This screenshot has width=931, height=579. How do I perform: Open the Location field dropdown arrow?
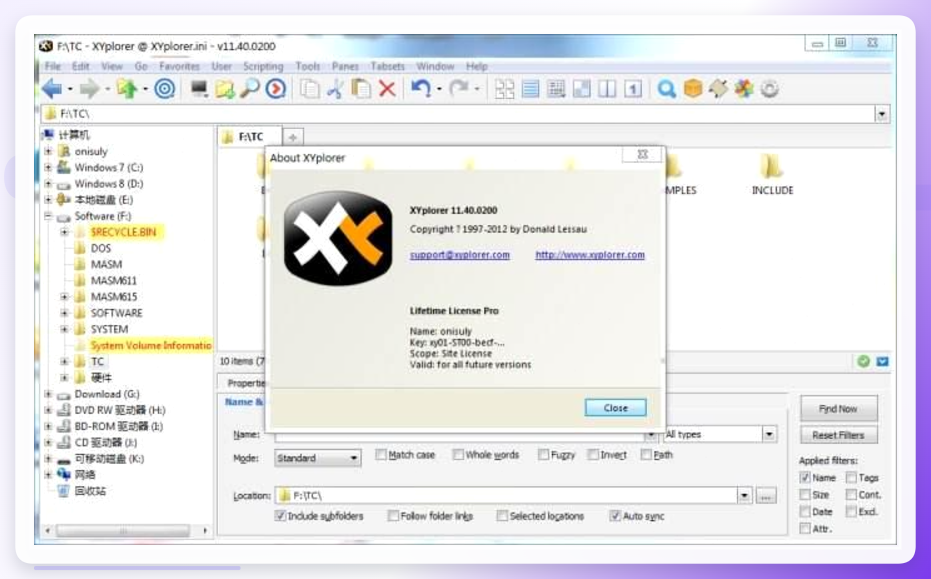[x=744, y=495]
